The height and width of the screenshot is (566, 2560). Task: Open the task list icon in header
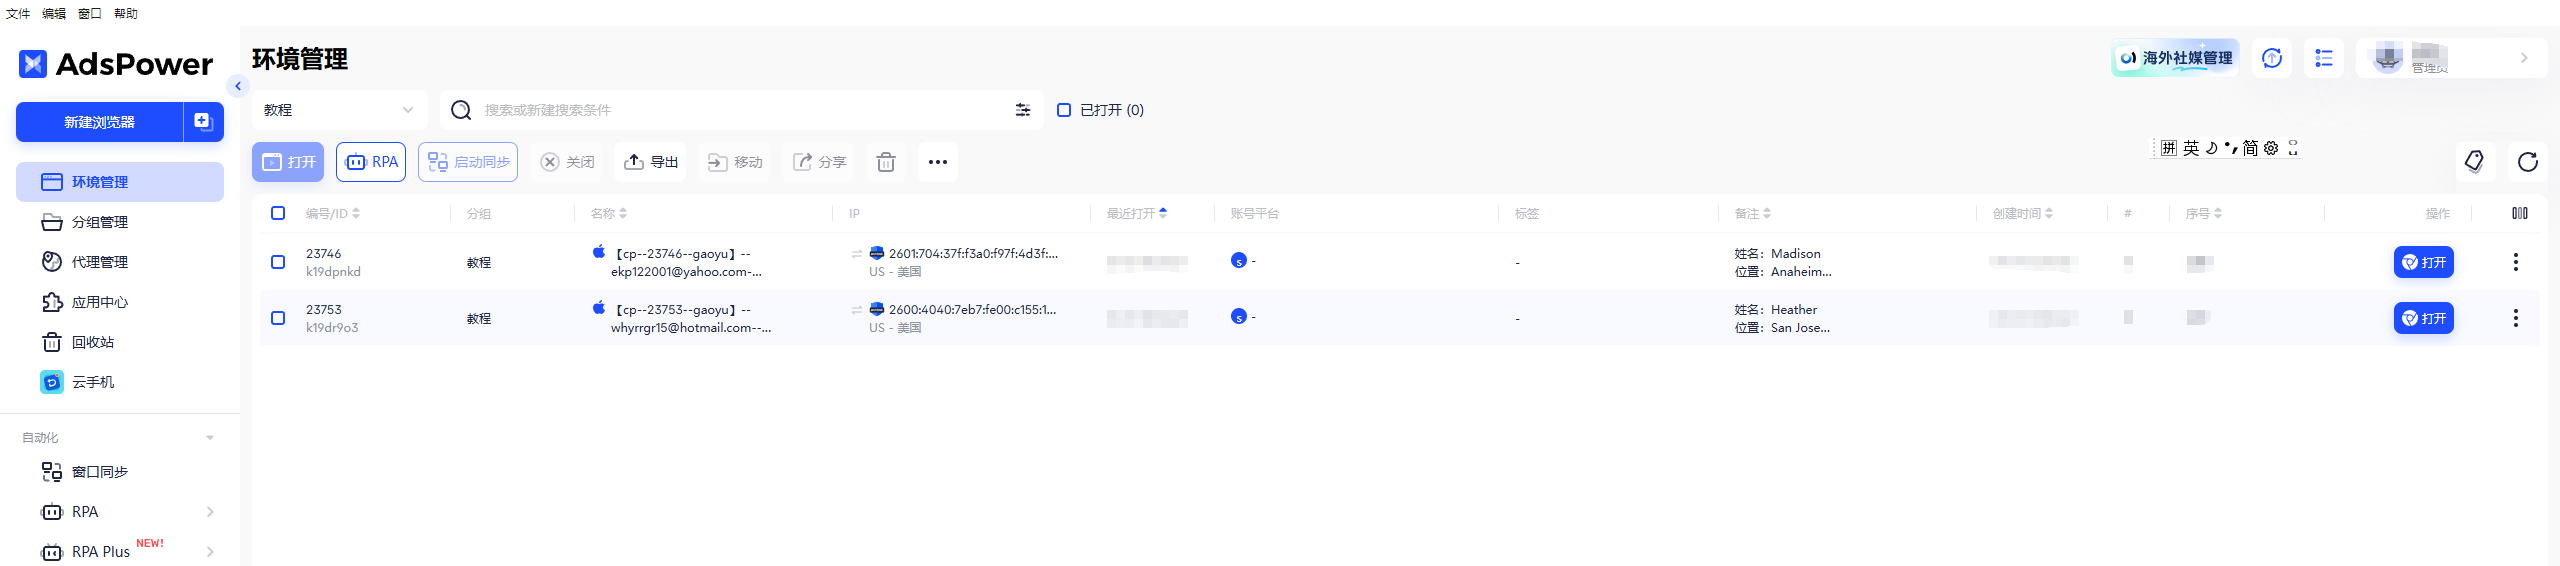click(2323, 58)
